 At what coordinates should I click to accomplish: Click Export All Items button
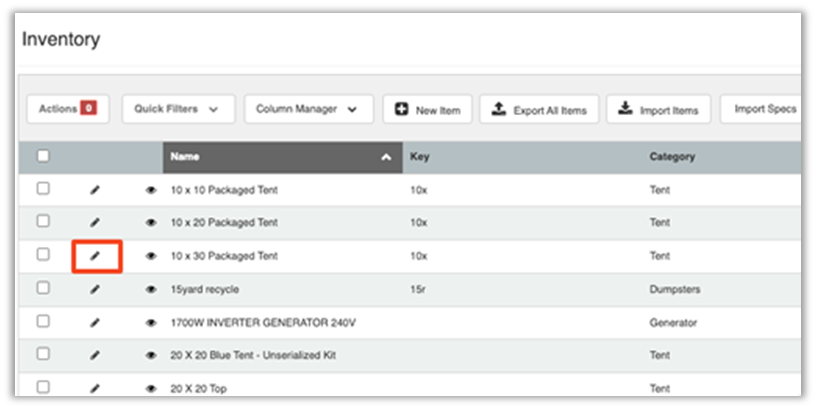coord(539,110)
